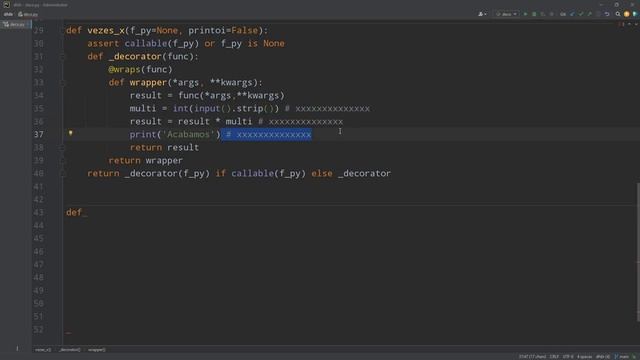This screenshot has width=640, height=360.
Task: Click the UTF-8 encoding in status bar
Action: [568, 357]
